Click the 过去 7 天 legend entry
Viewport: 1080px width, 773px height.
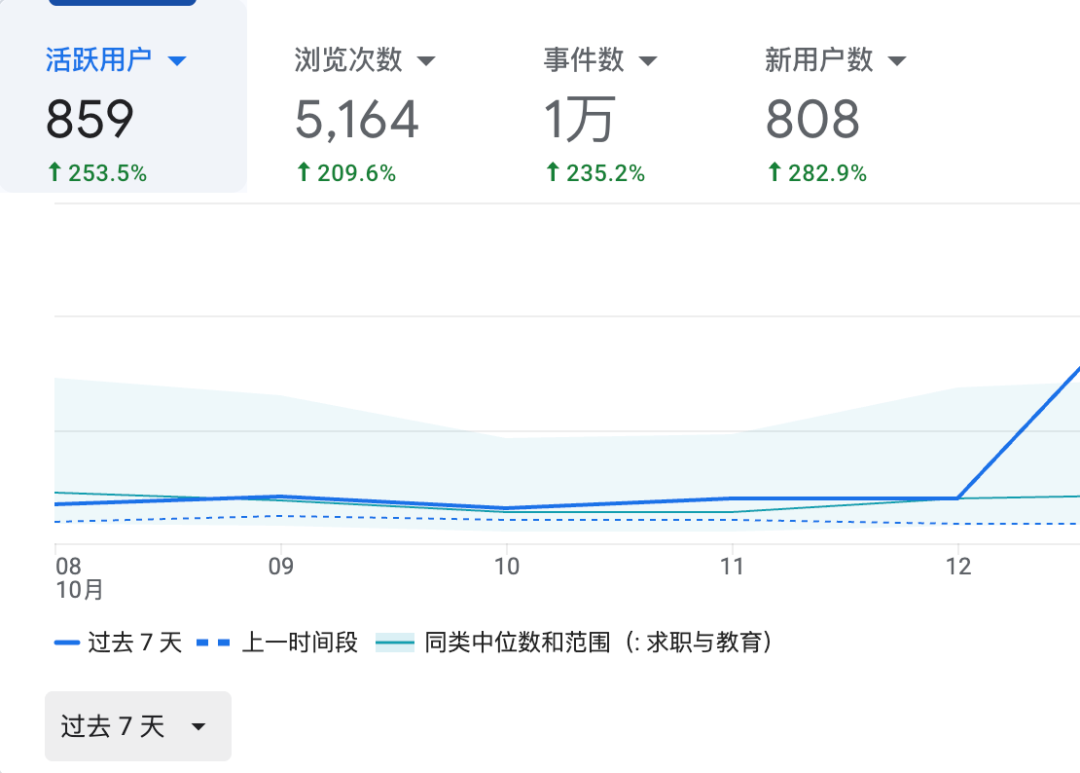[x=118, y=643]
